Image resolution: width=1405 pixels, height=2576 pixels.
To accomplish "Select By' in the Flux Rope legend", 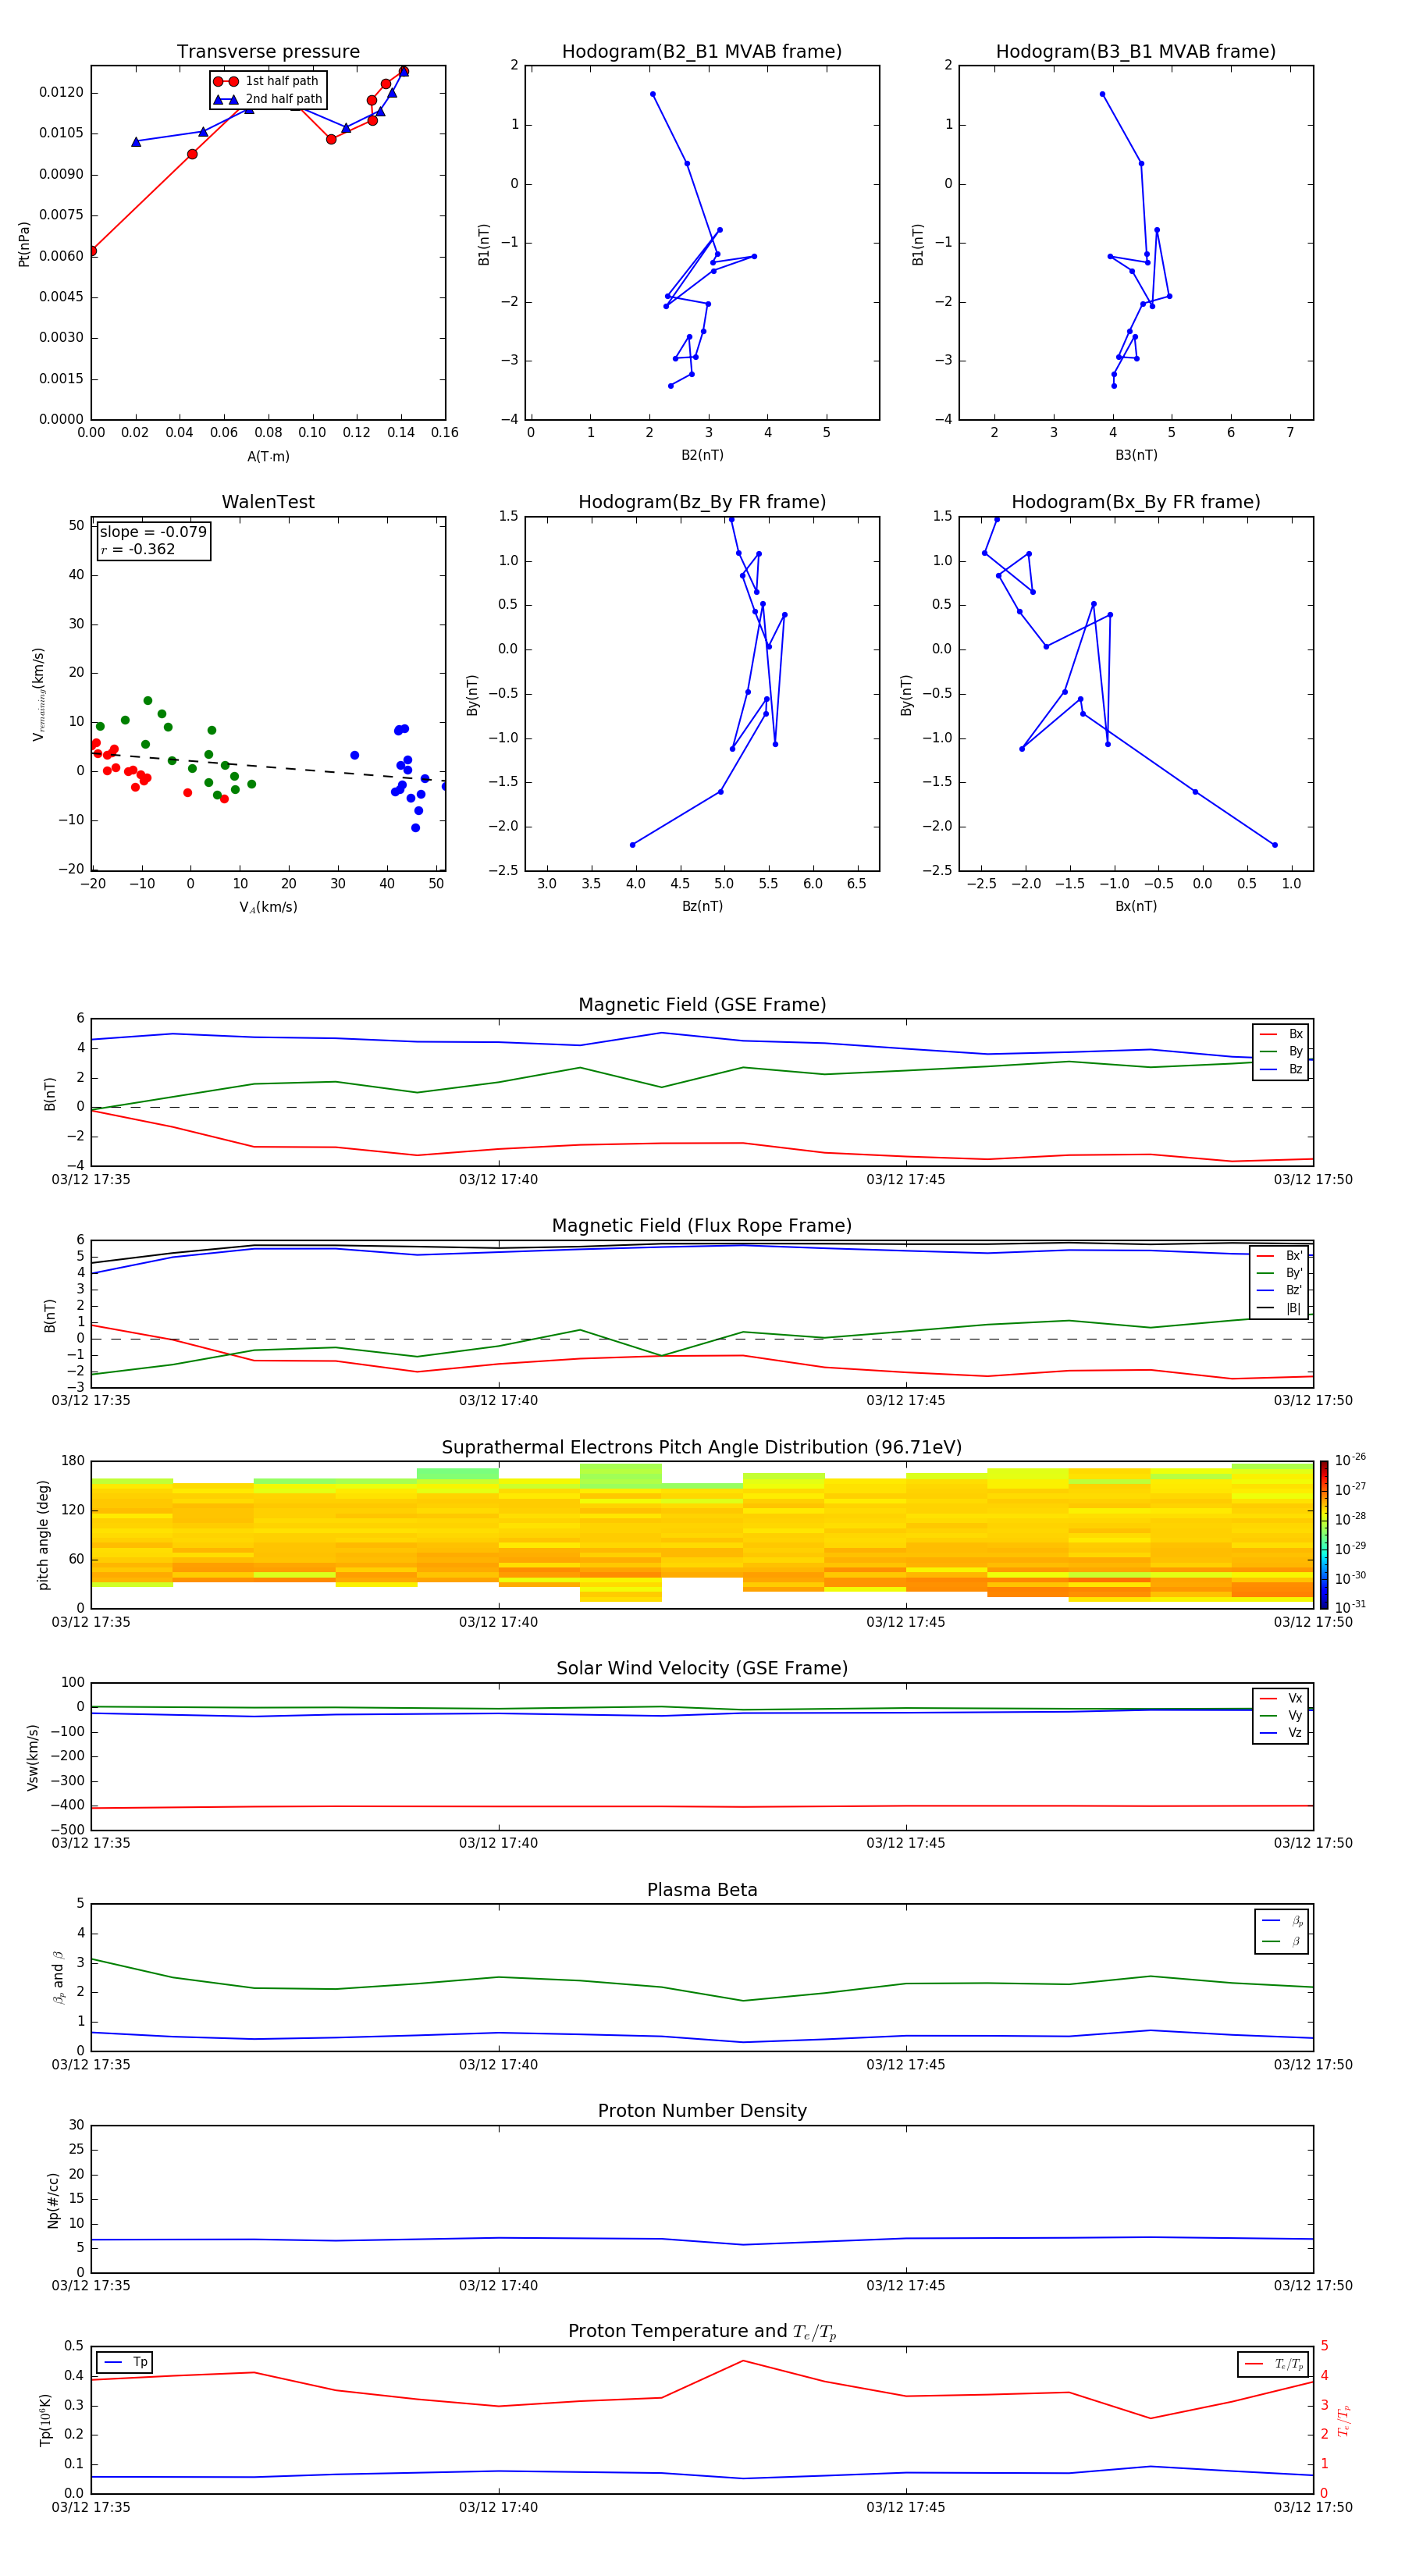I will [1280, 1273].
